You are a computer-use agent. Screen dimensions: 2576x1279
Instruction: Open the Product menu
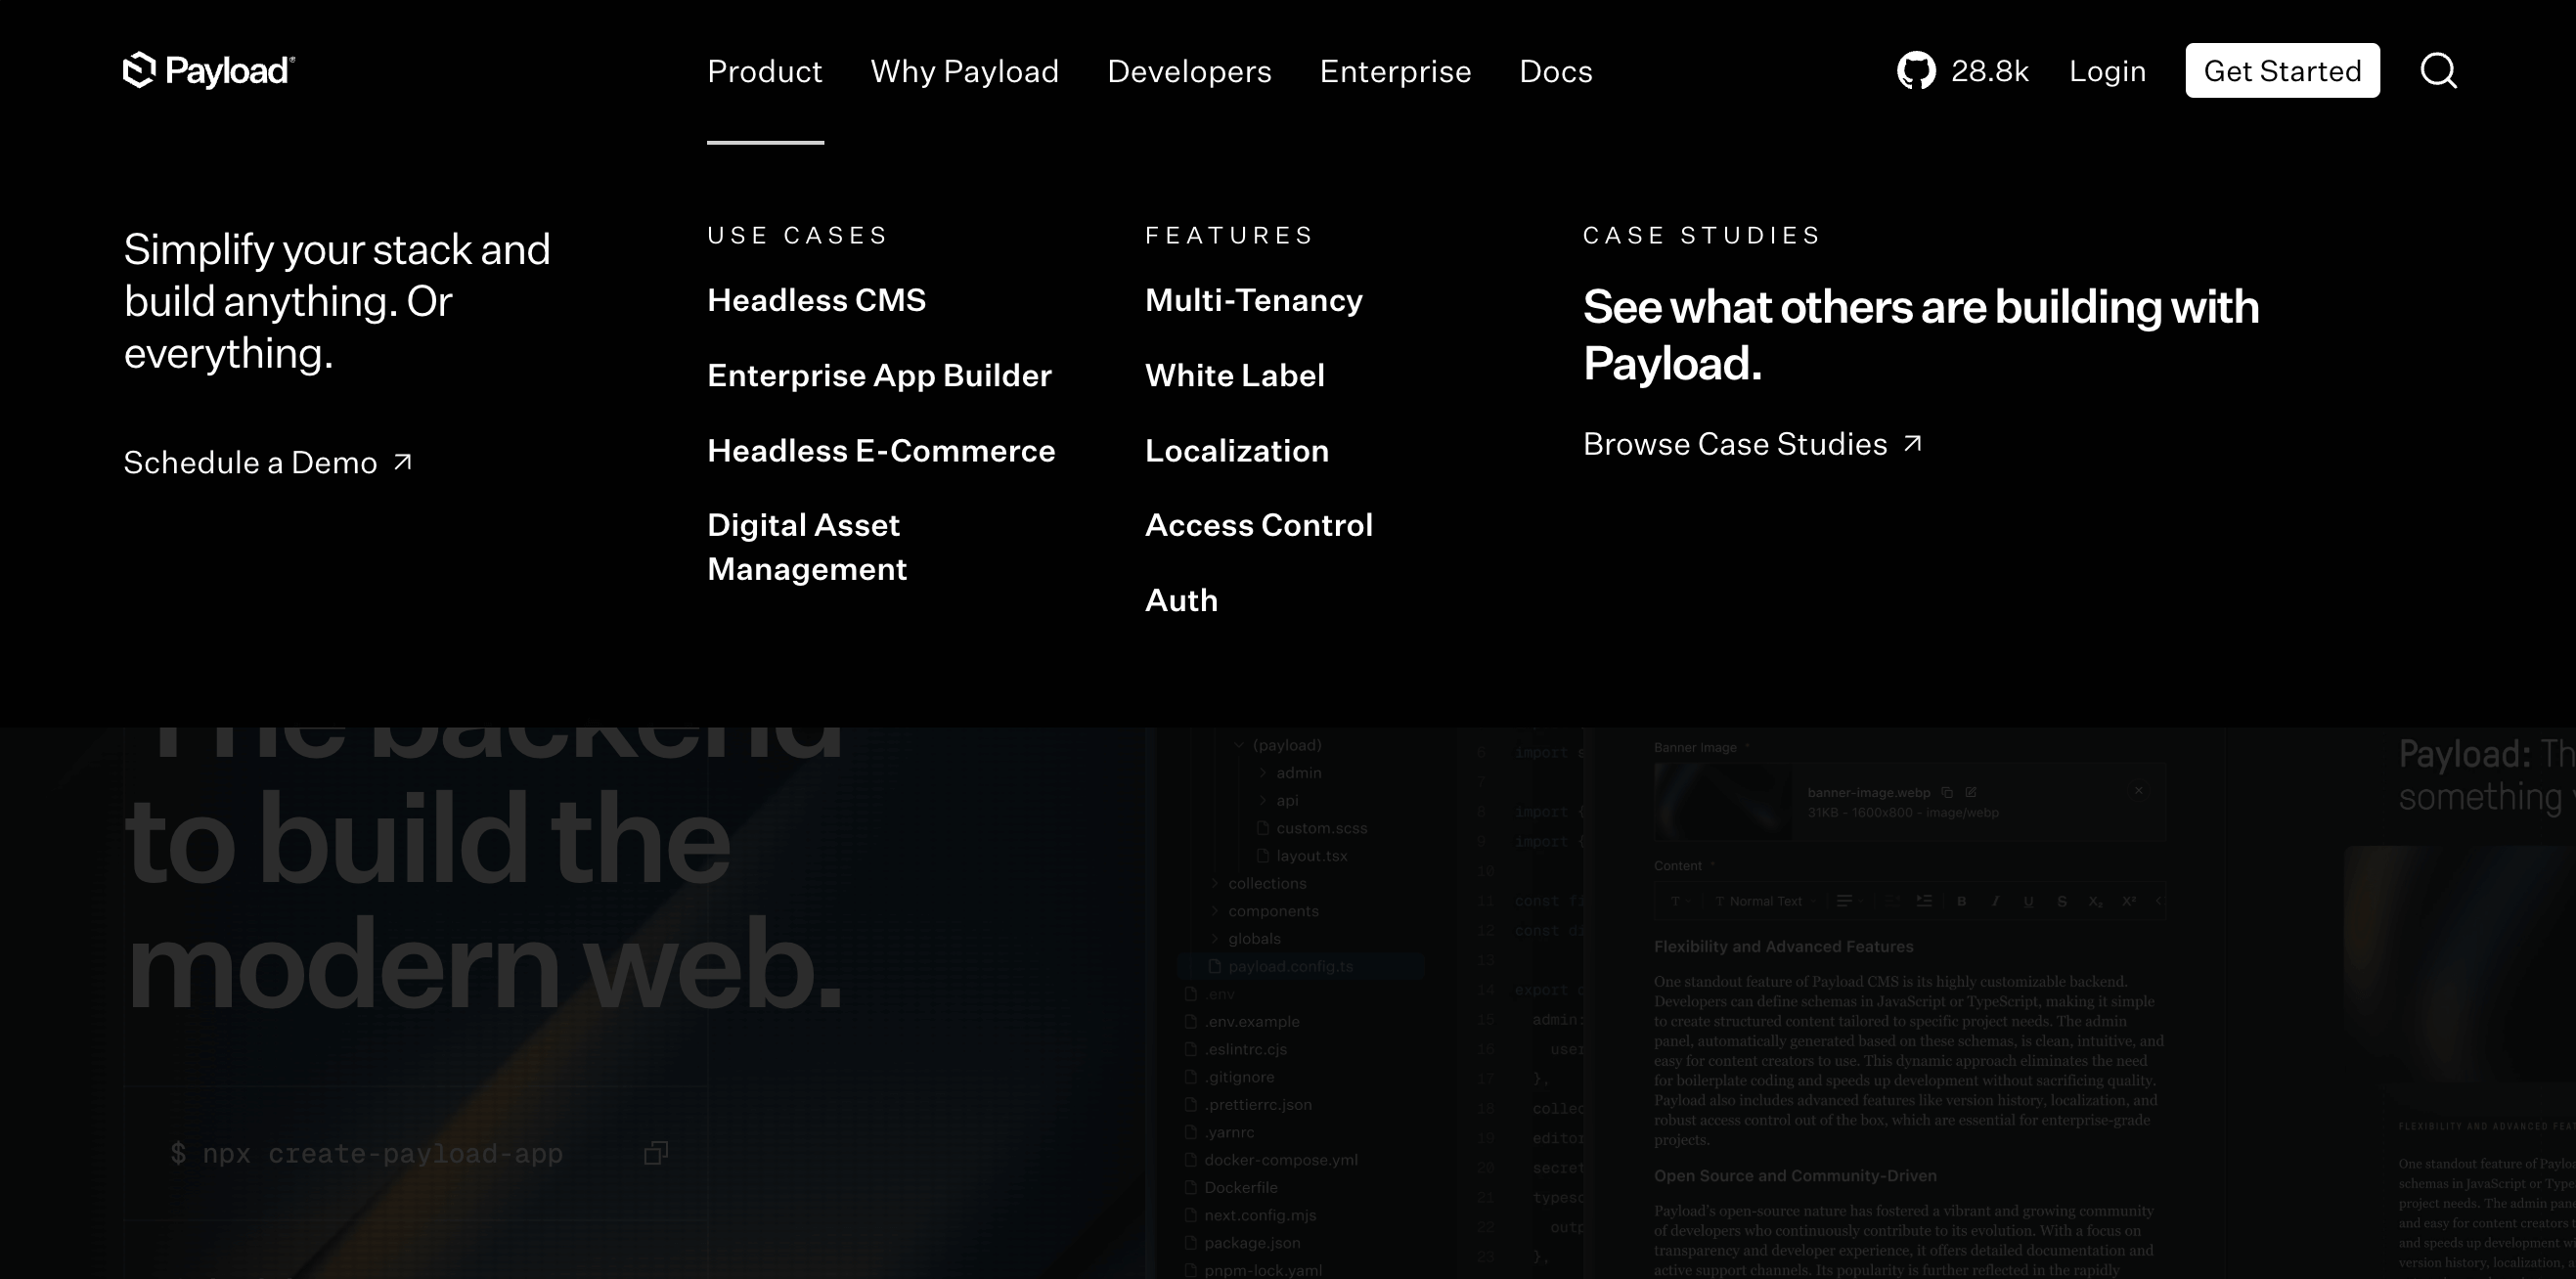[765, 71]
